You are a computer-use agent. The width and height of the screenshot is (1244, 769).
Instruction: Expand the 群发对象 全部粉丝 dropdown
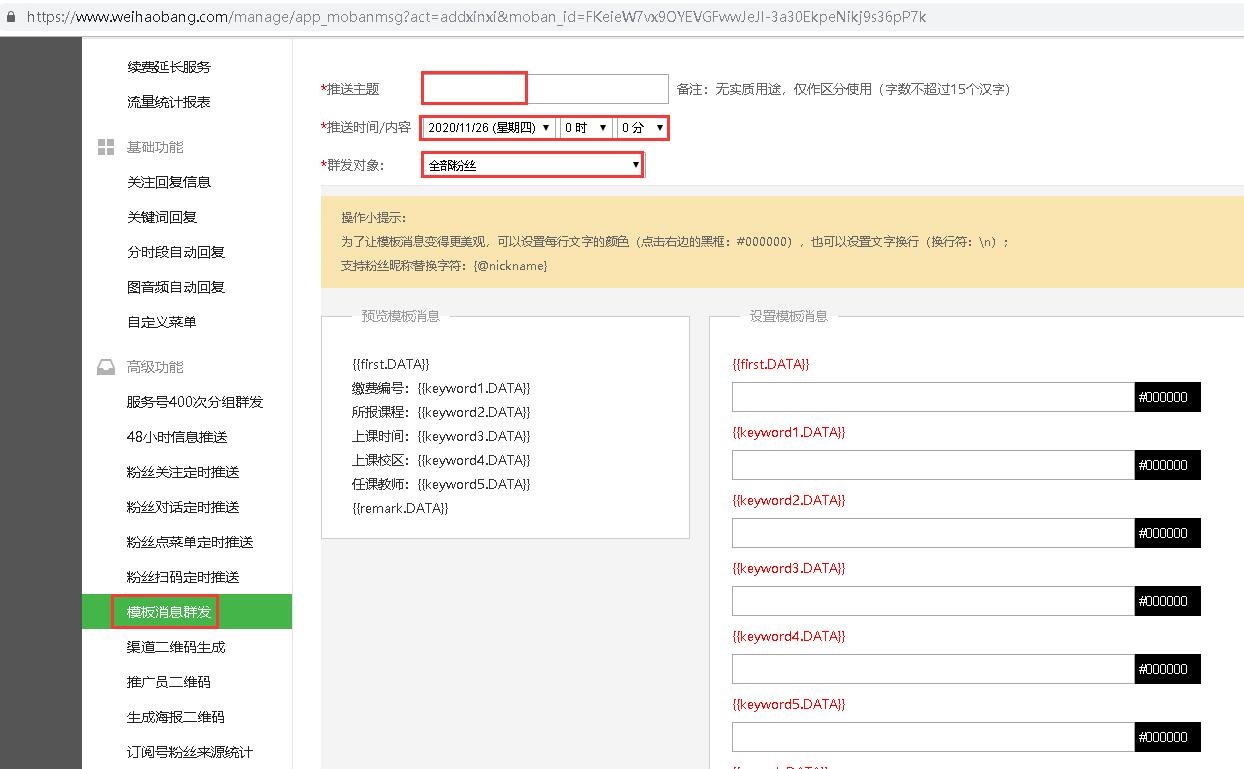tap(533, 165)
